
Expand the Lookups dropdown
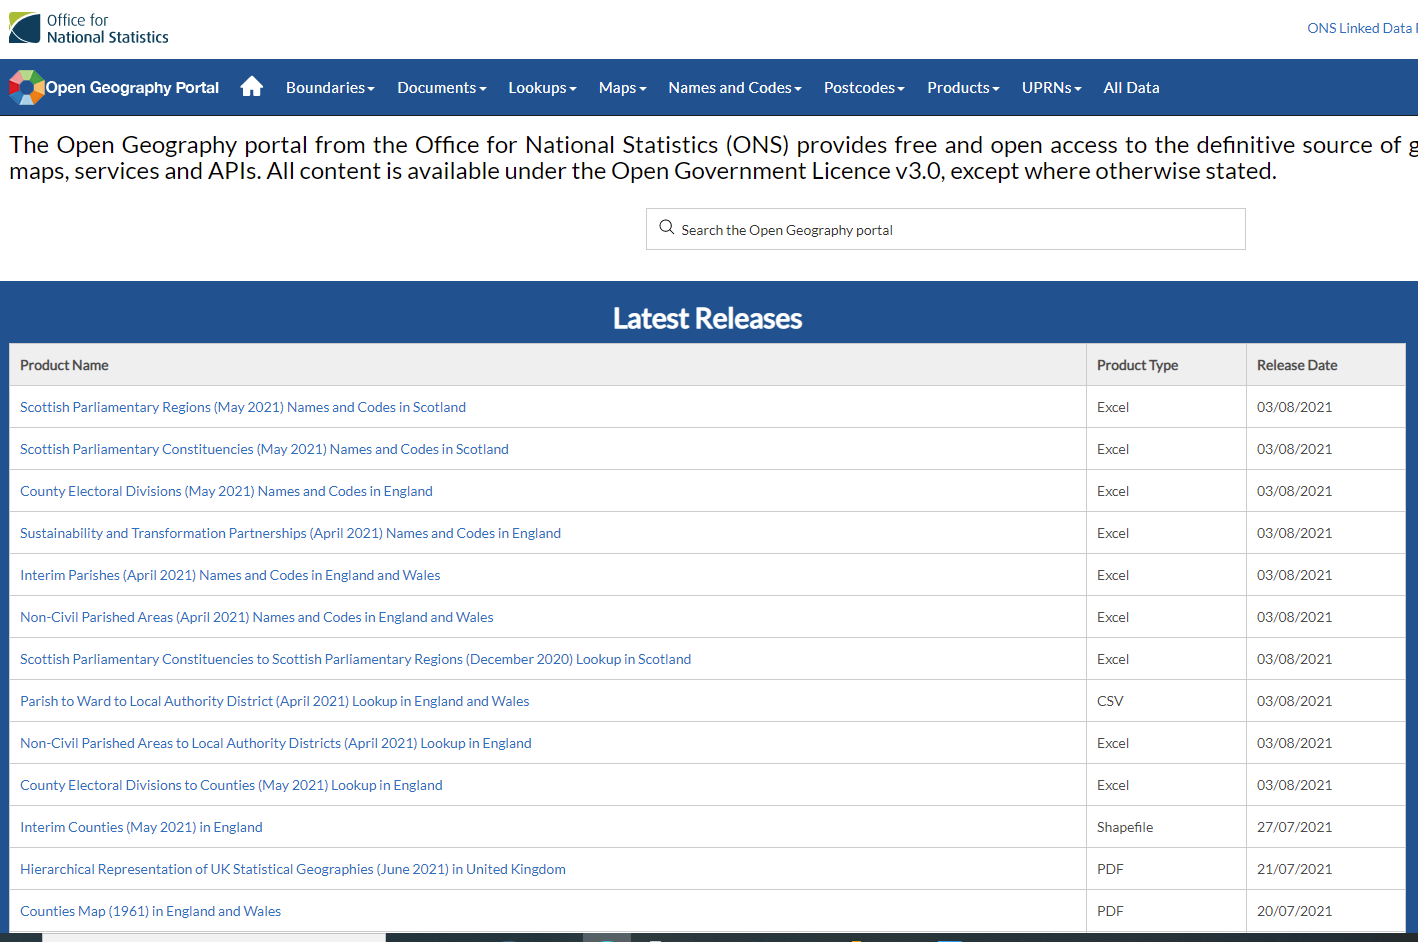pyautogui.click(x=542, y=88)
